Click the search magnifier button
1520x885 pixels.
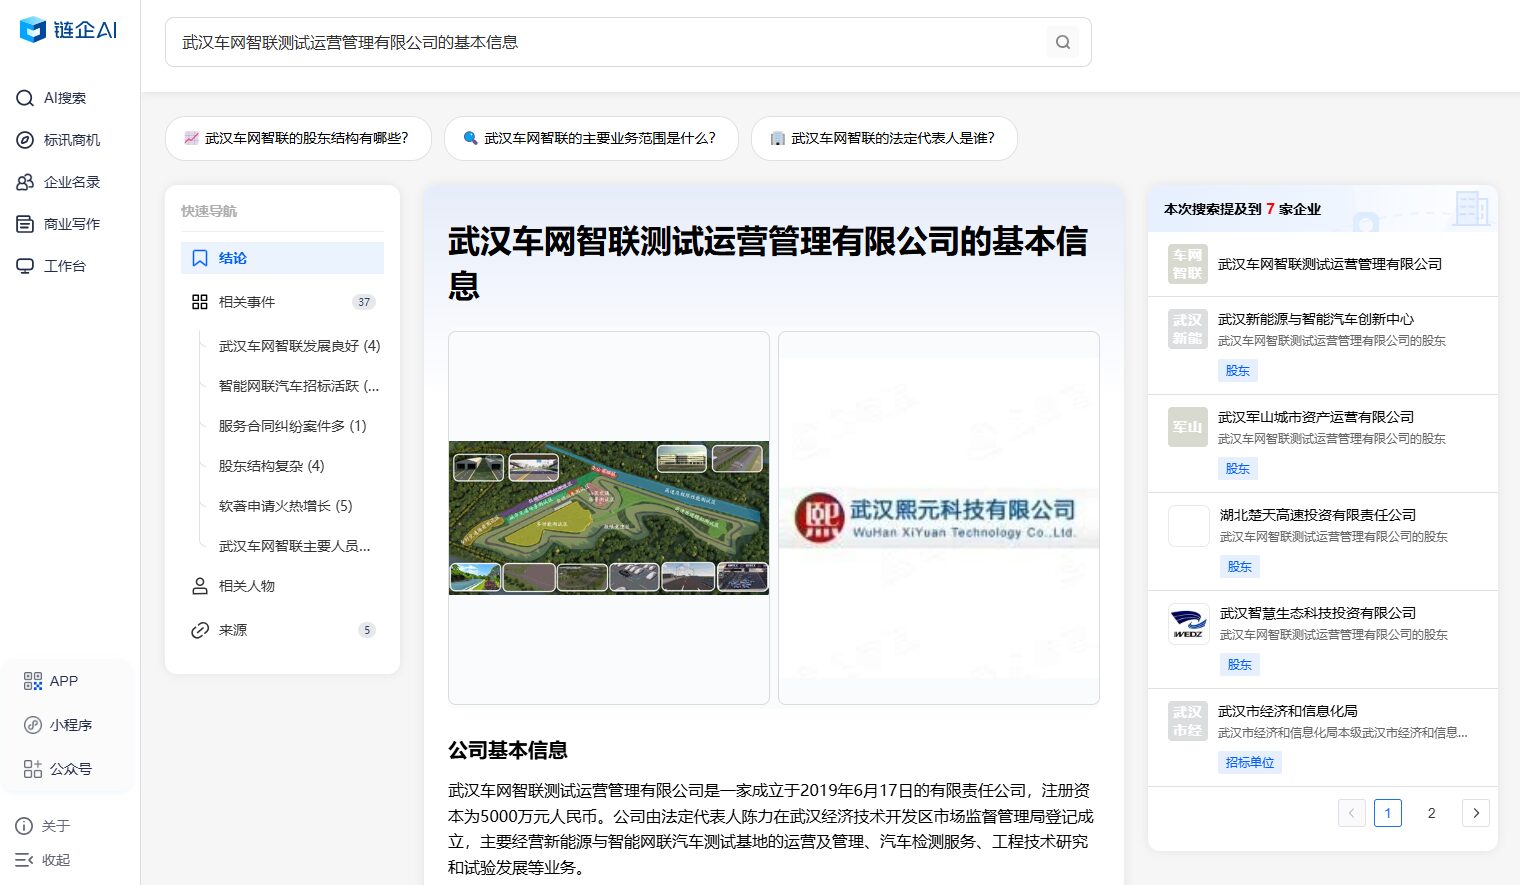point(1063,42)
